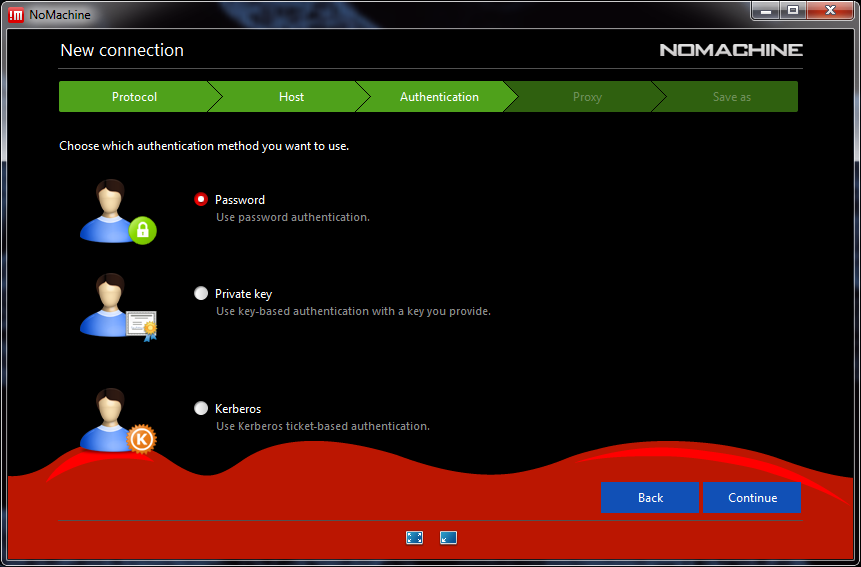This screenshot has width=861, height=567.
Task: Click the key-based authentication description text
Action: pyautogui.click(x=353, y=311)
